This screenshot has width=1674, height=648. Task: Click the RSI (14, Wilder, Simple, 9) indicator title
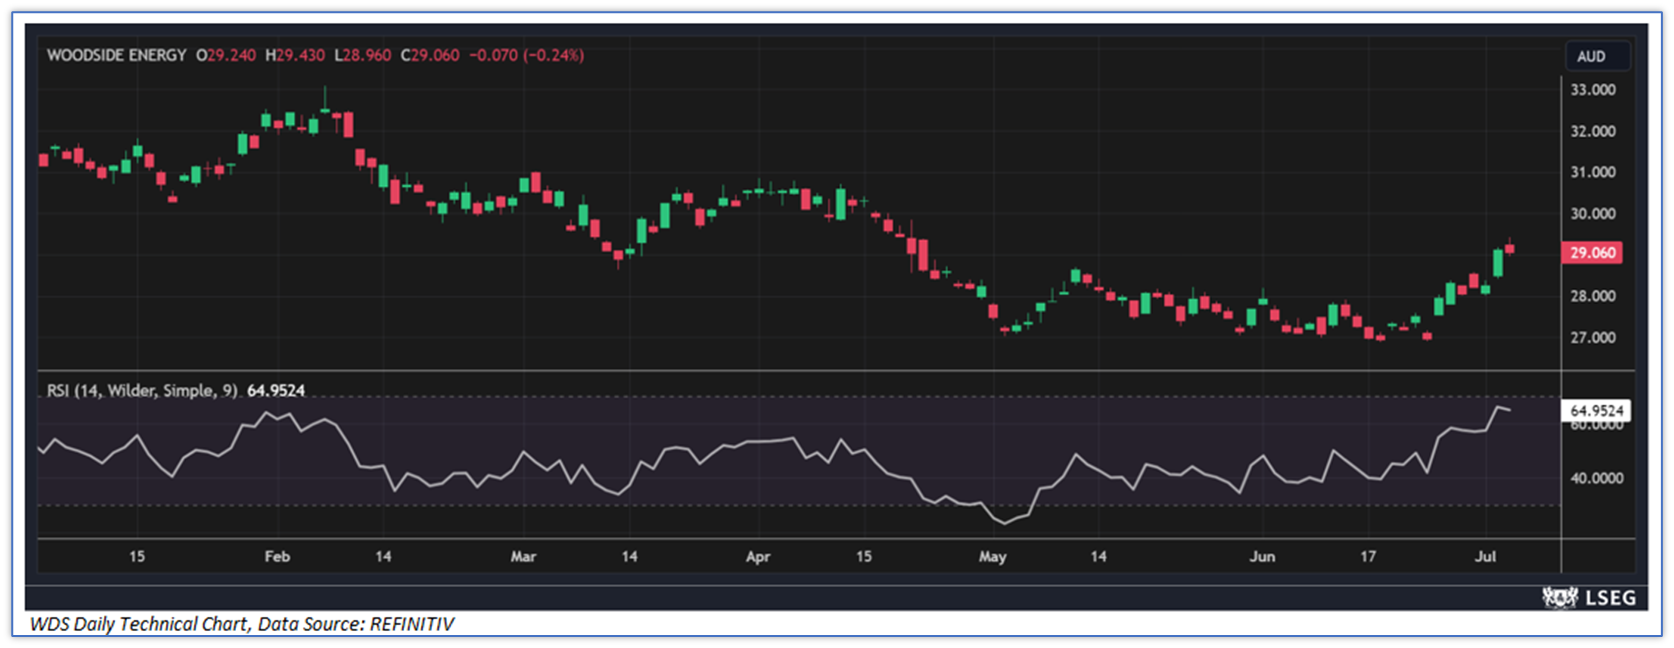[143, 390]
